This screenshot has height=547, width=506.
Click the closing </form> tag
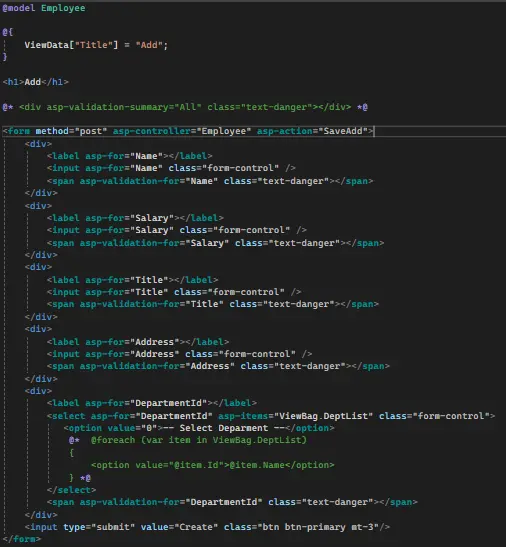[22, 539]
